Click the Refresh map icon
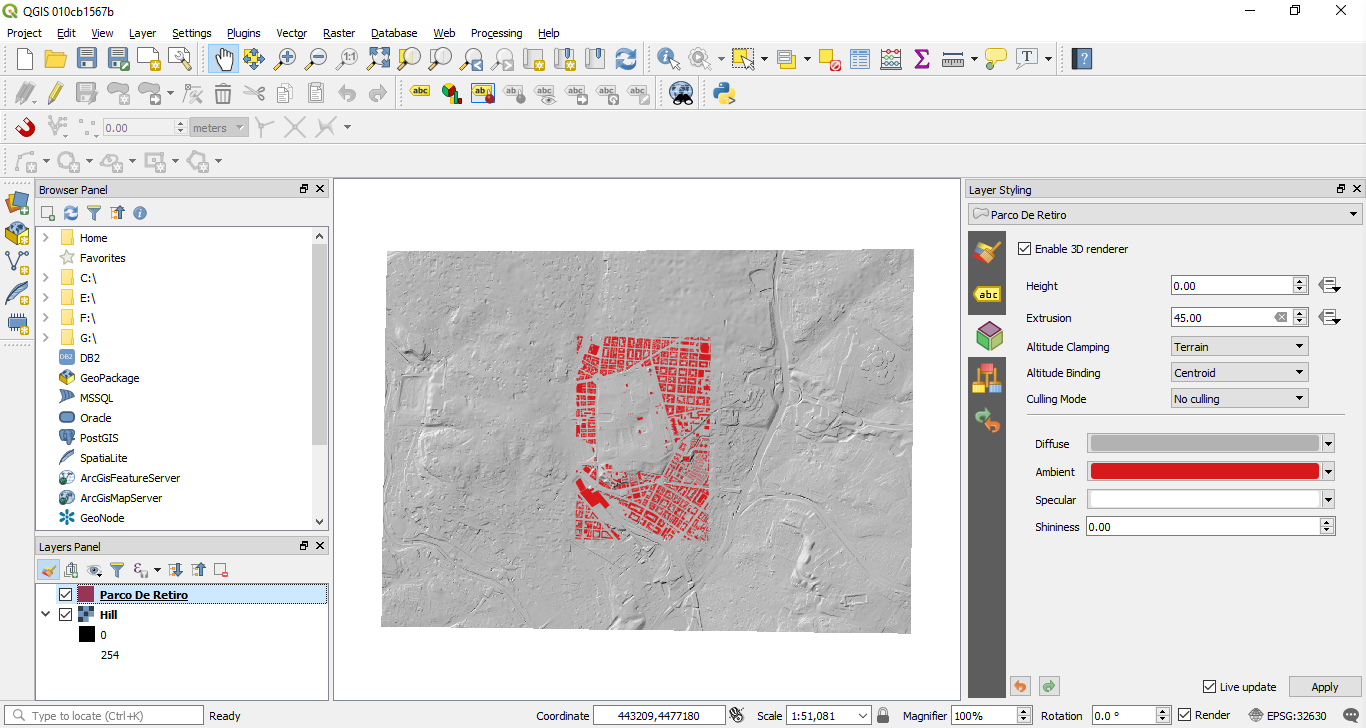Image resolution: width=1366 pixels, height=728 pixels. pos(626,59)
